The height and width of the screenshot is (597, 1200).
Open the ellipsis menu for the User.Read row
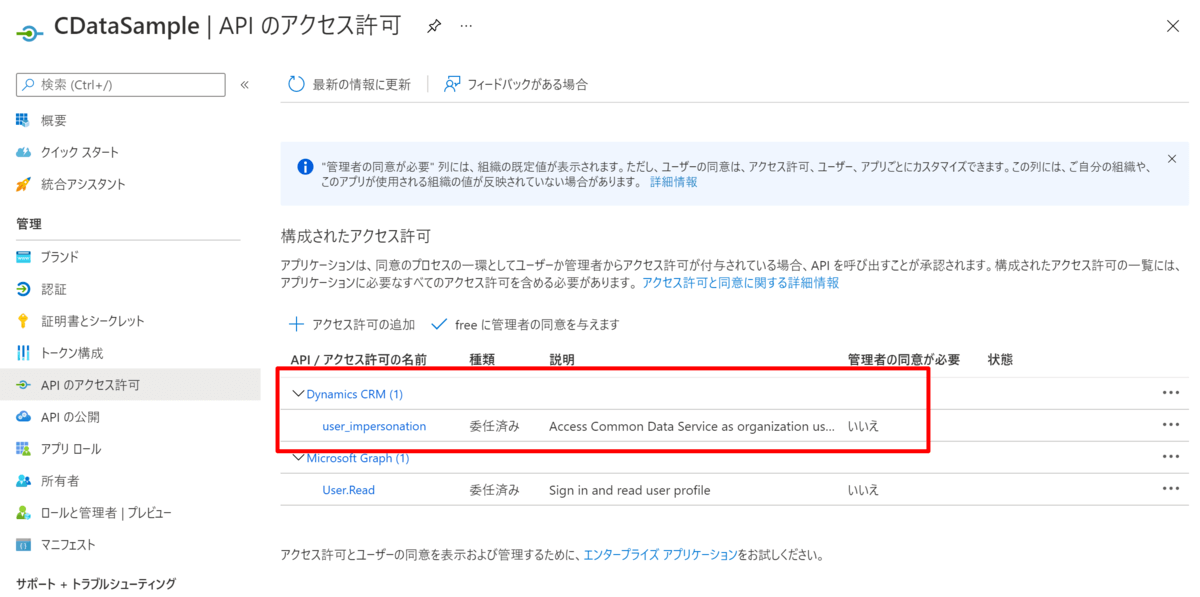pos(1171,489)
